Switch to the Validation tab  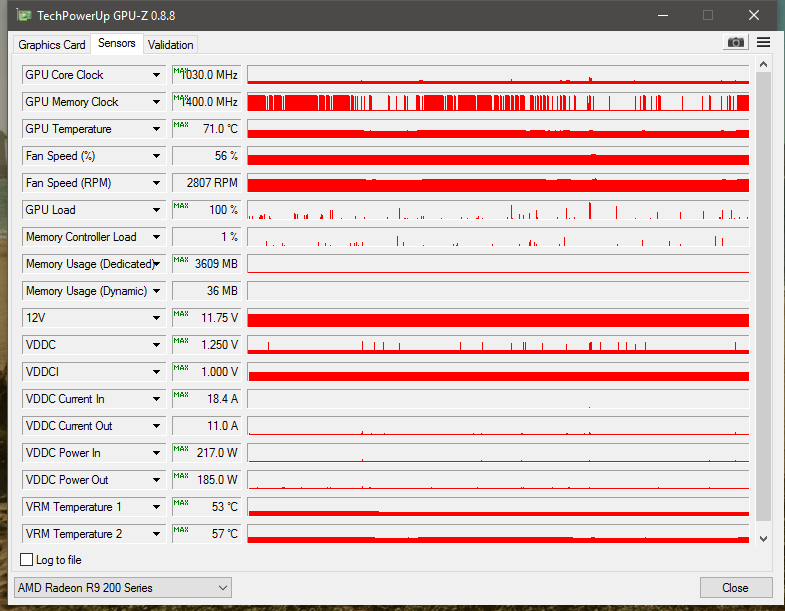tap(170, 45)
